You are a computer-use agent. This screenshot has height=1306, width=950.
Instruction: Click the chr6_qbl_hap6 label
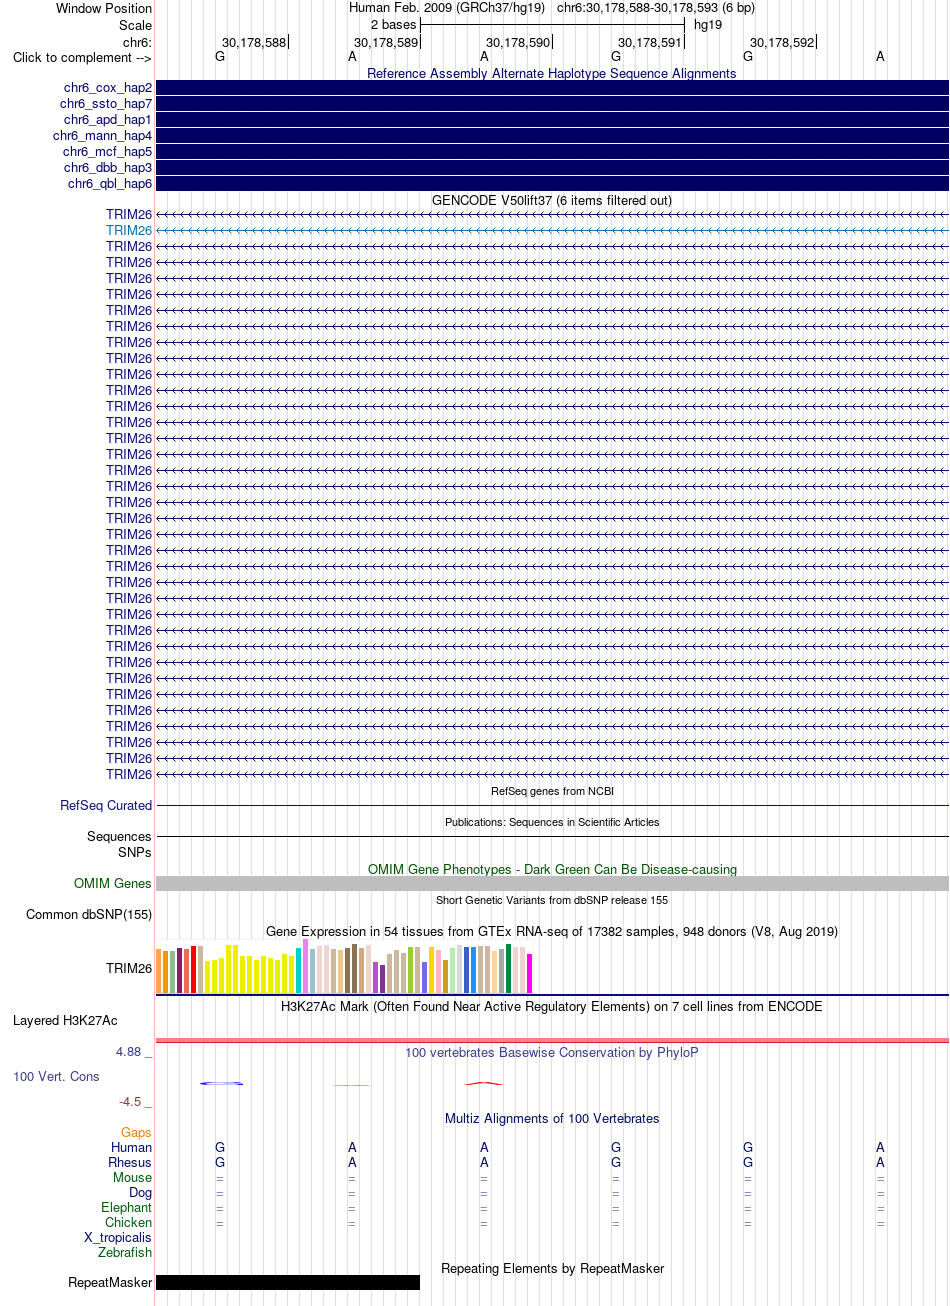coord(110,184)
